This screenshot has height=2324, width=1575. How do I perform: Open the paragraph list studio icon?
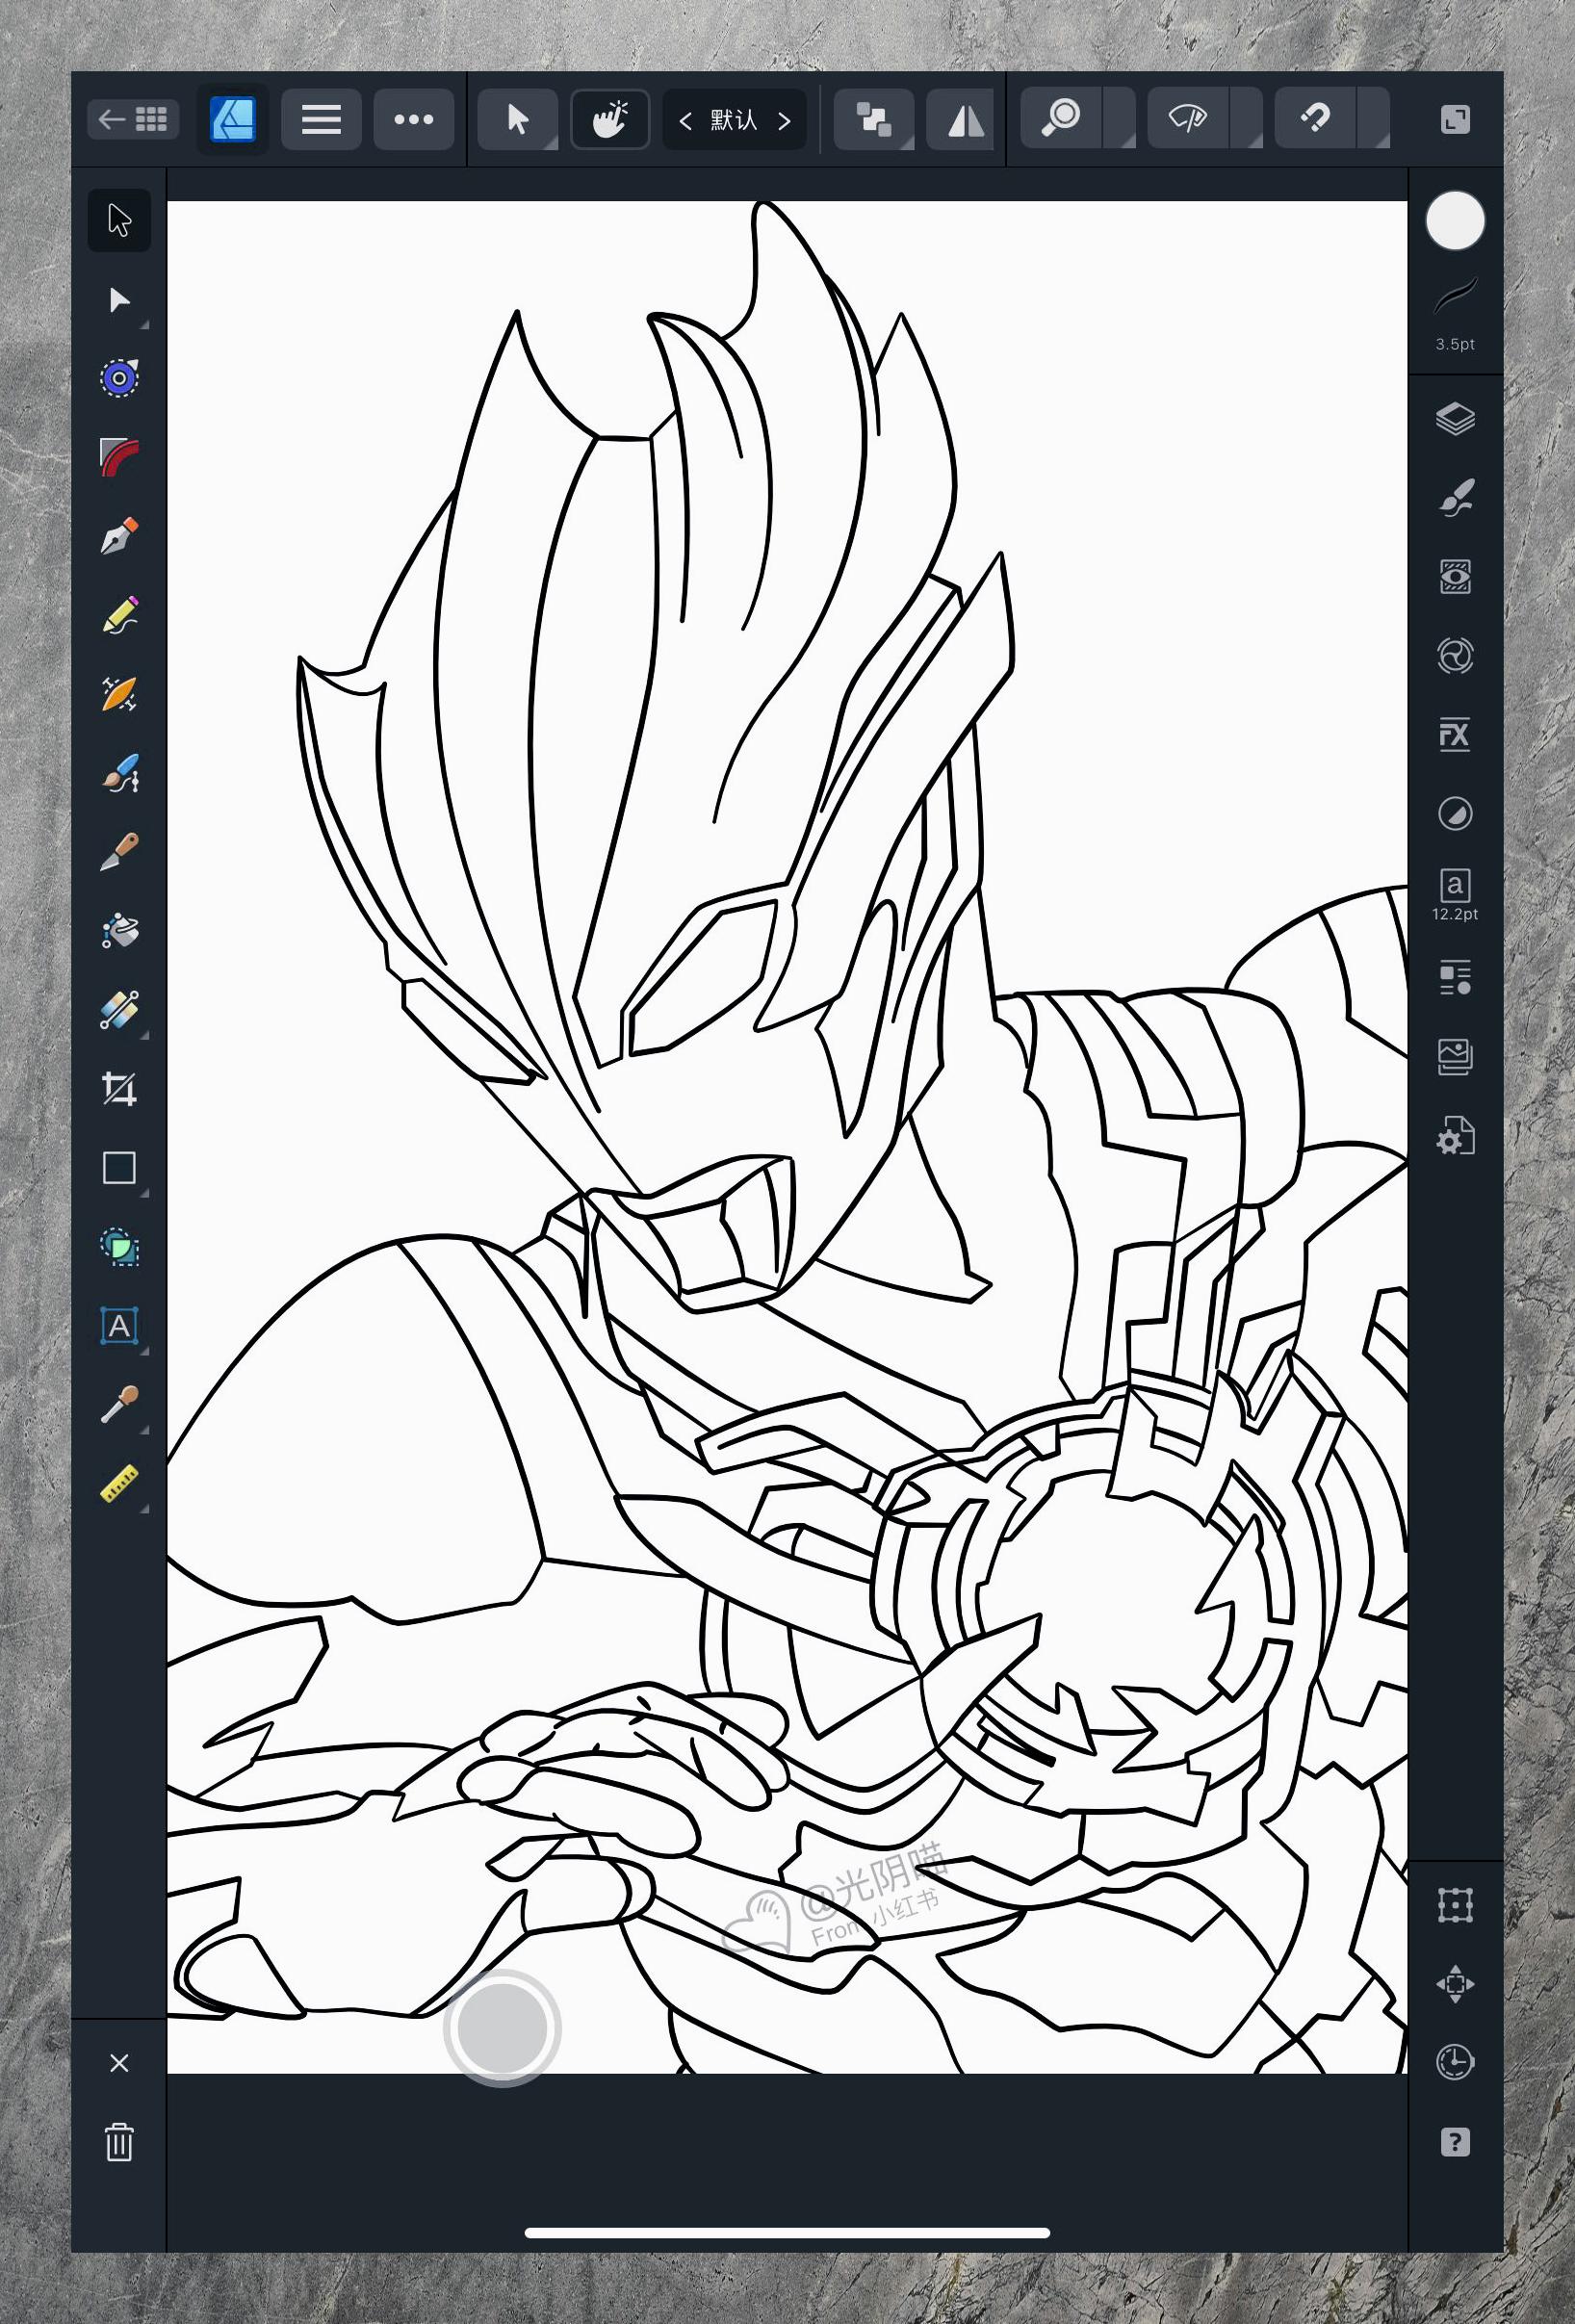coord(1455,977)
